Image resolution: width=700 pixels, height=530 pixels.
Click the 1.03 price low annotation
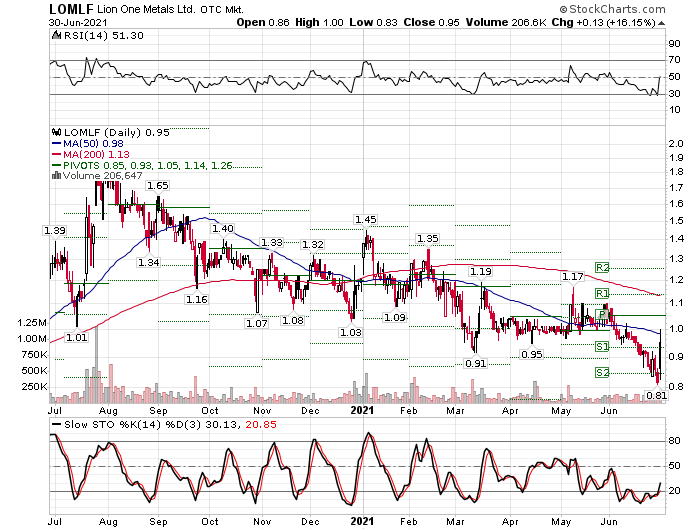point(350,333)
